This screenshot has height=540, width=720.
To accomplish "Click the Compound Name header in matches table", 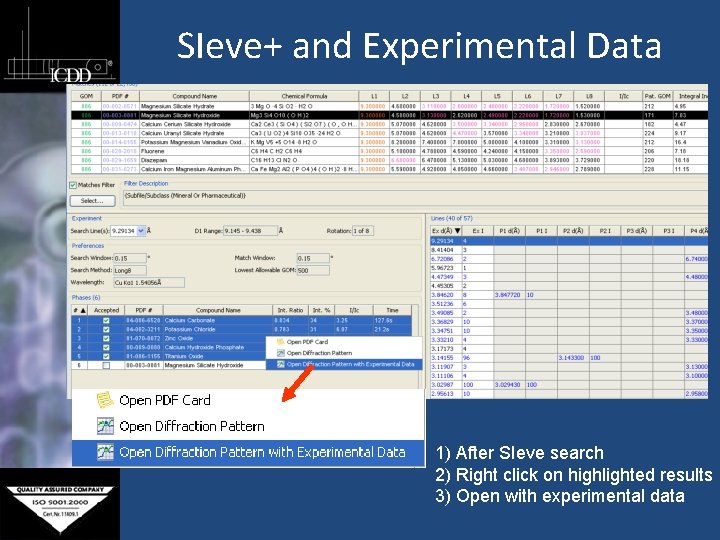I will click(194, 96).
